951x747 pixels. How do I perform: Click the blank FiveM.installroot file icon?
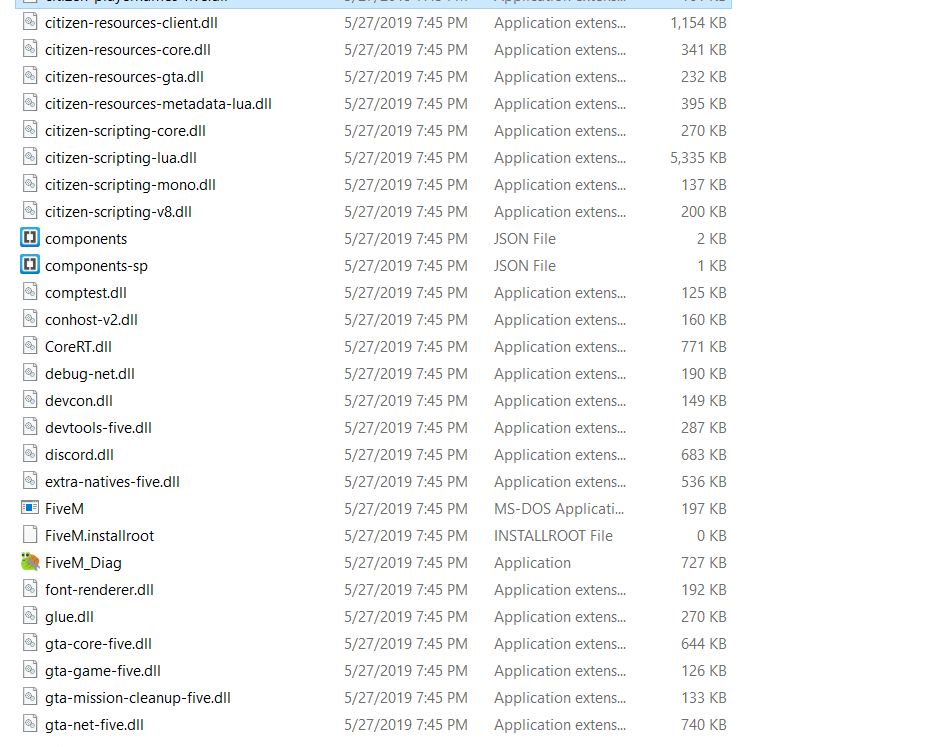[30, 535]
